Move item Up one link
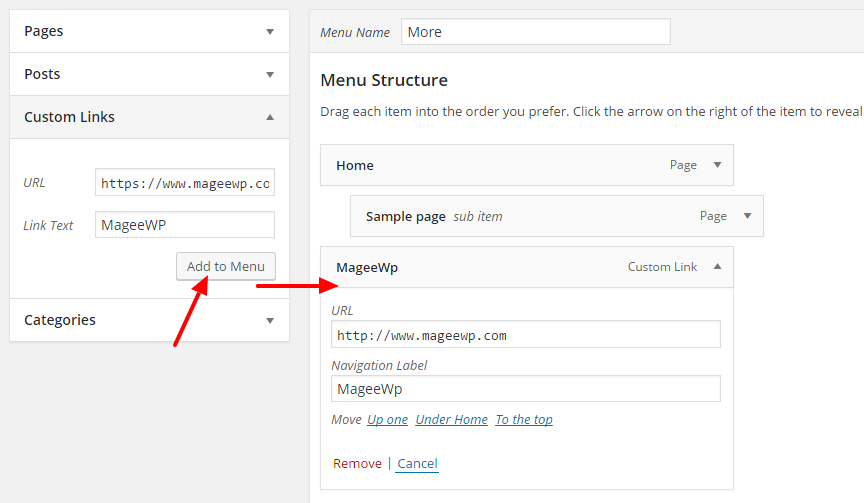This screenshot has height=503, width=864. (387, 420)
